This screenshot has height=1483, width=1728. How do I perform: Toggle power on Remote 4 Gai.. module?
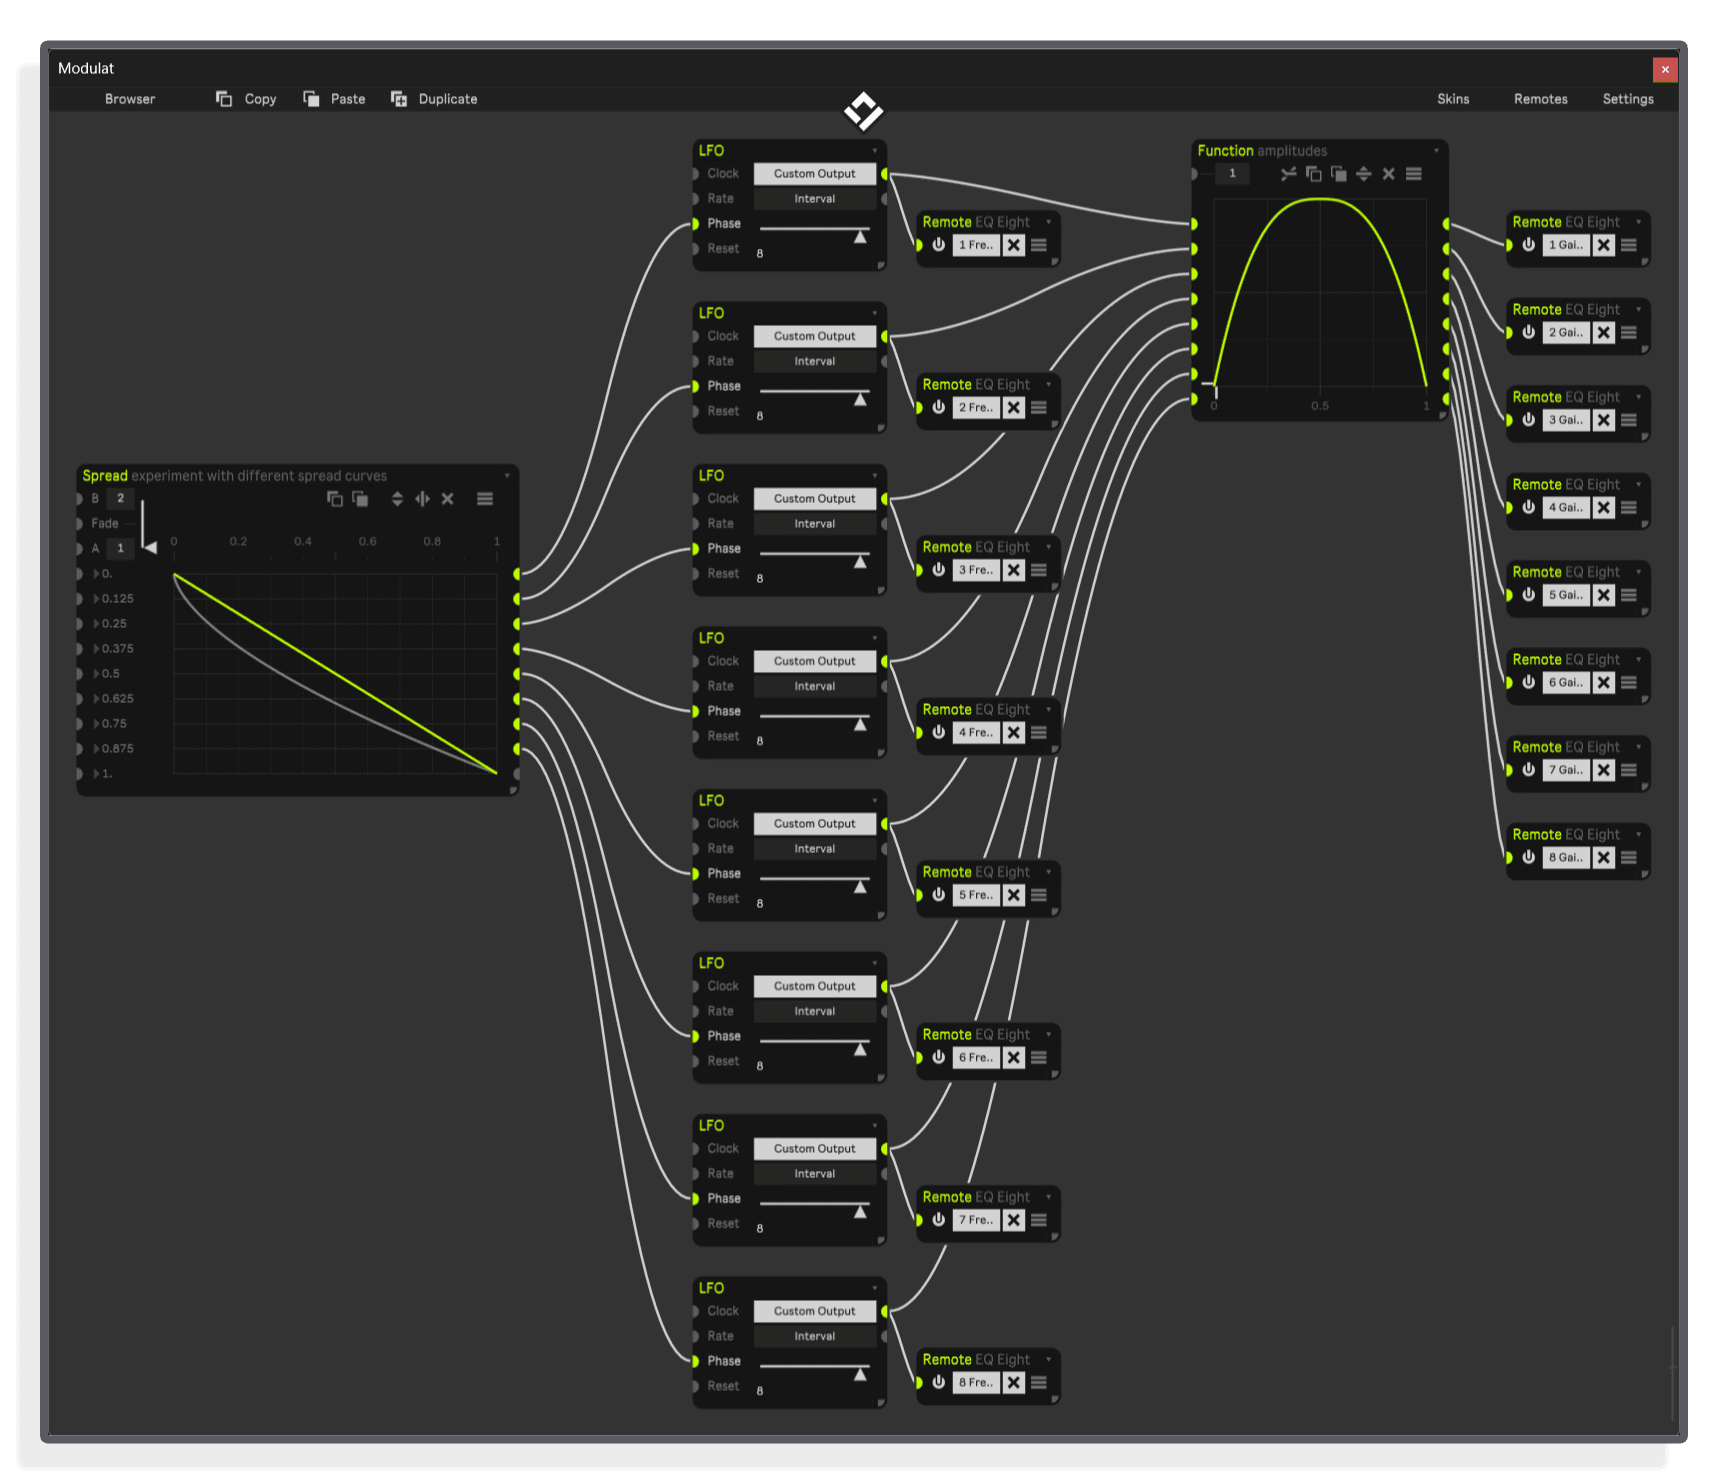coord(1528,508)
